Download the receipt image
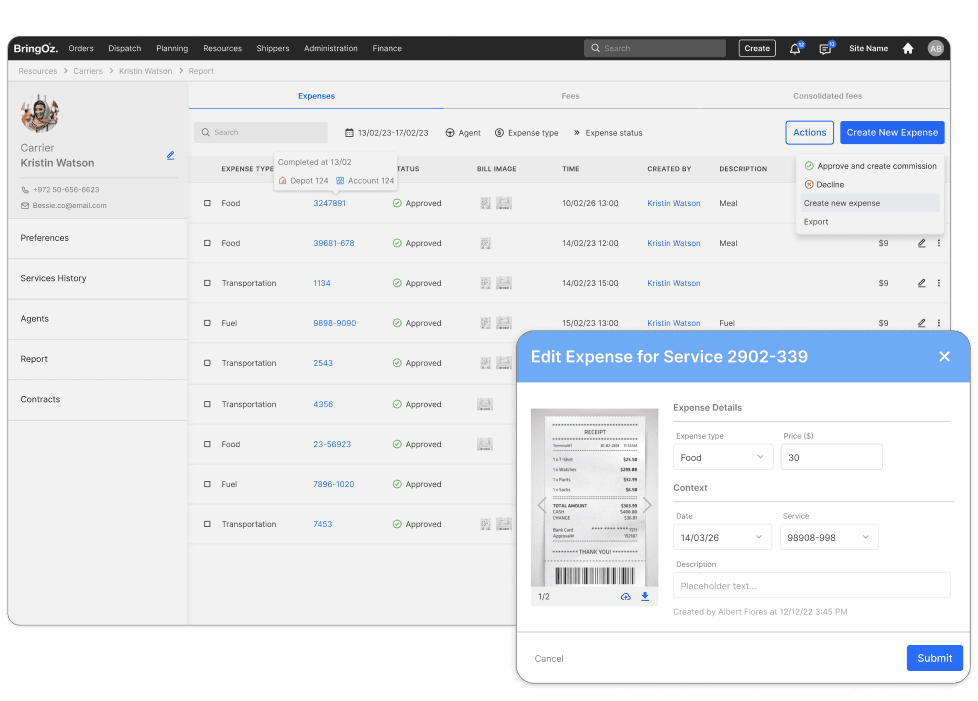Image resolution: width=978 pixels, height=701 pixels. (645, 596)
